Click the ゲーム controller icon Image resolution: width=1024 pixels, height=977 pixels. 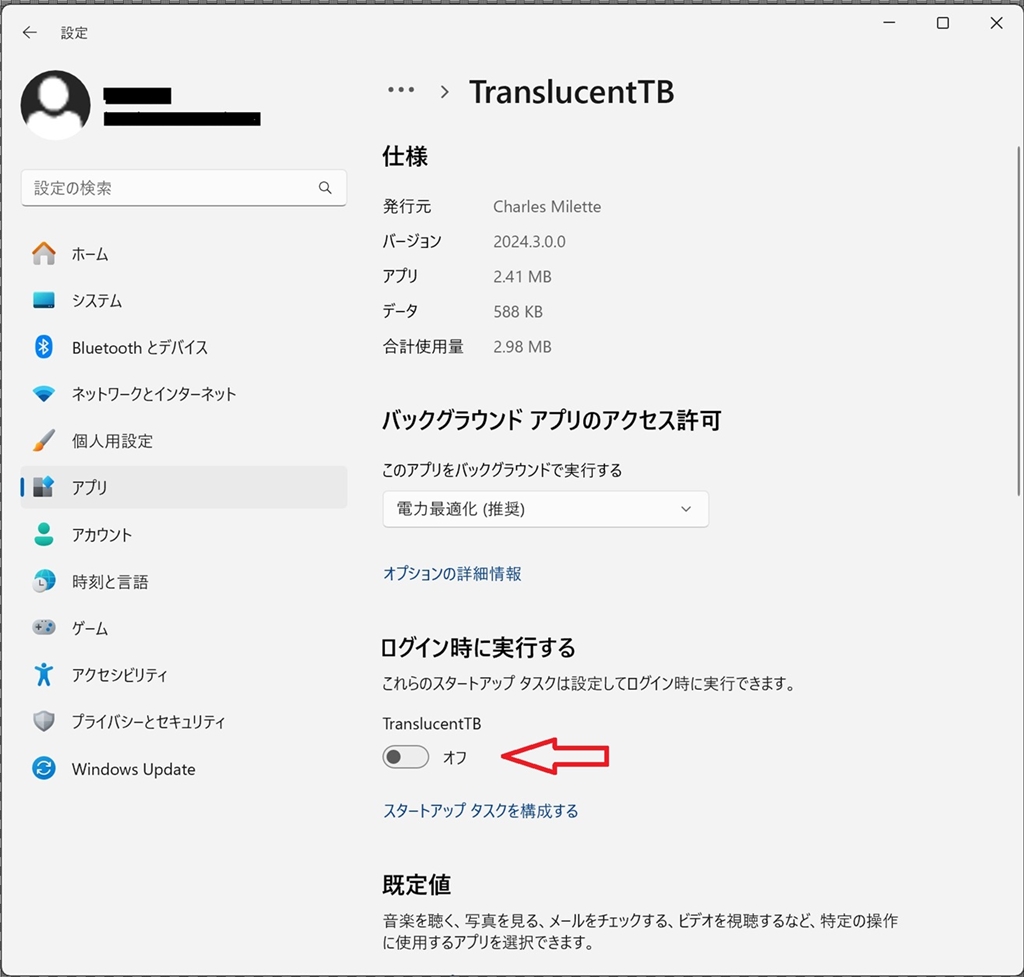coord(44,628)
